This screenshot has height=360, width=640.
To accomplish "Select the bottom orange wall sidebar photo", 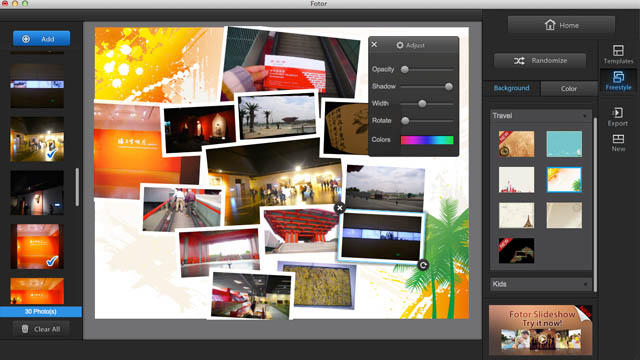I will [37, 291].
